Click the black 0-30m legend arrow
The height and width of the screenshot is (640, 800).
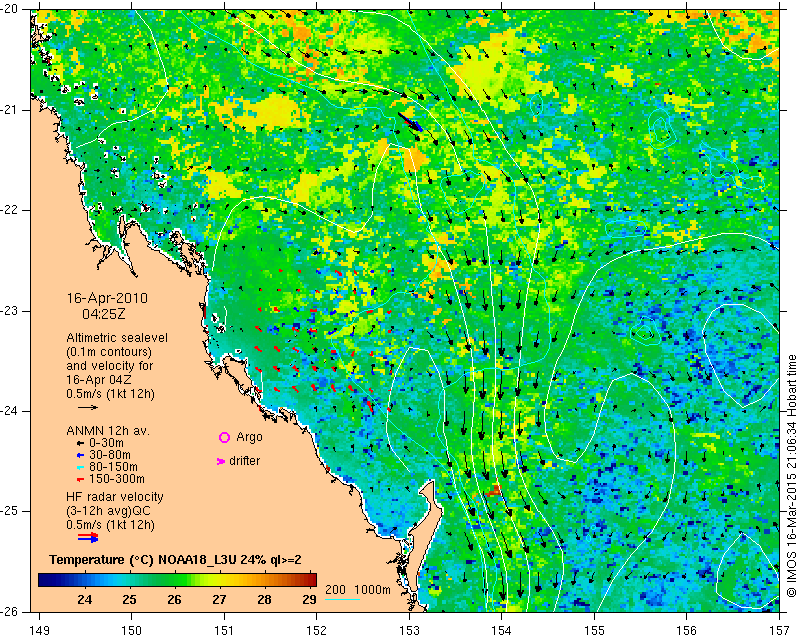80,443
